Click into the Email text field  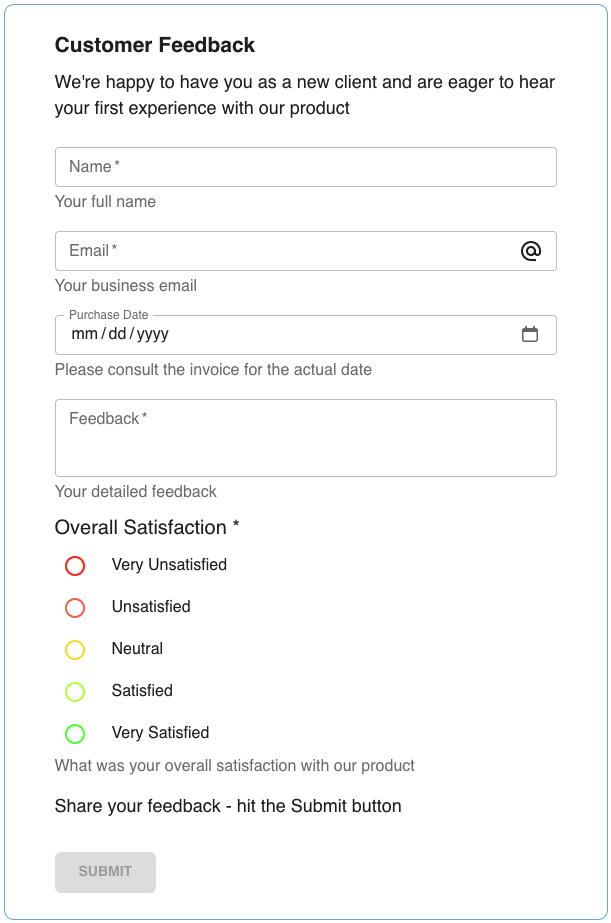(285, 251)
